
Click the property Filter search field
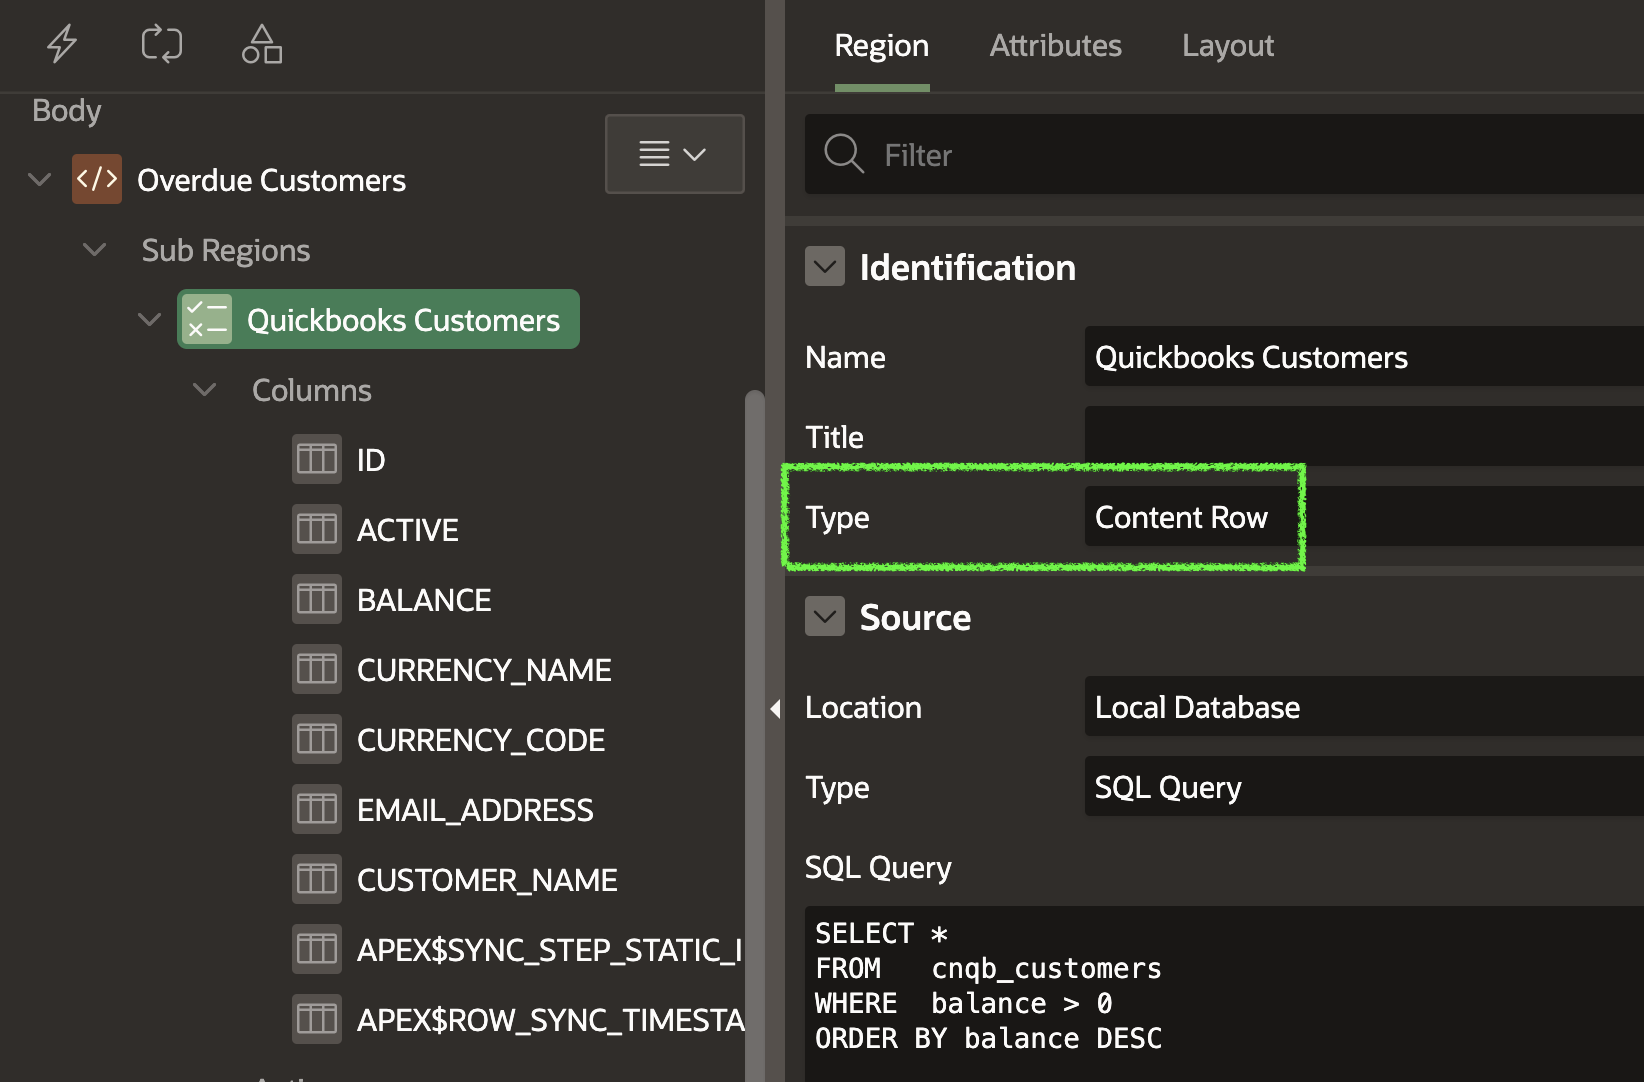pyautogui.click(x=1224, y=154)
